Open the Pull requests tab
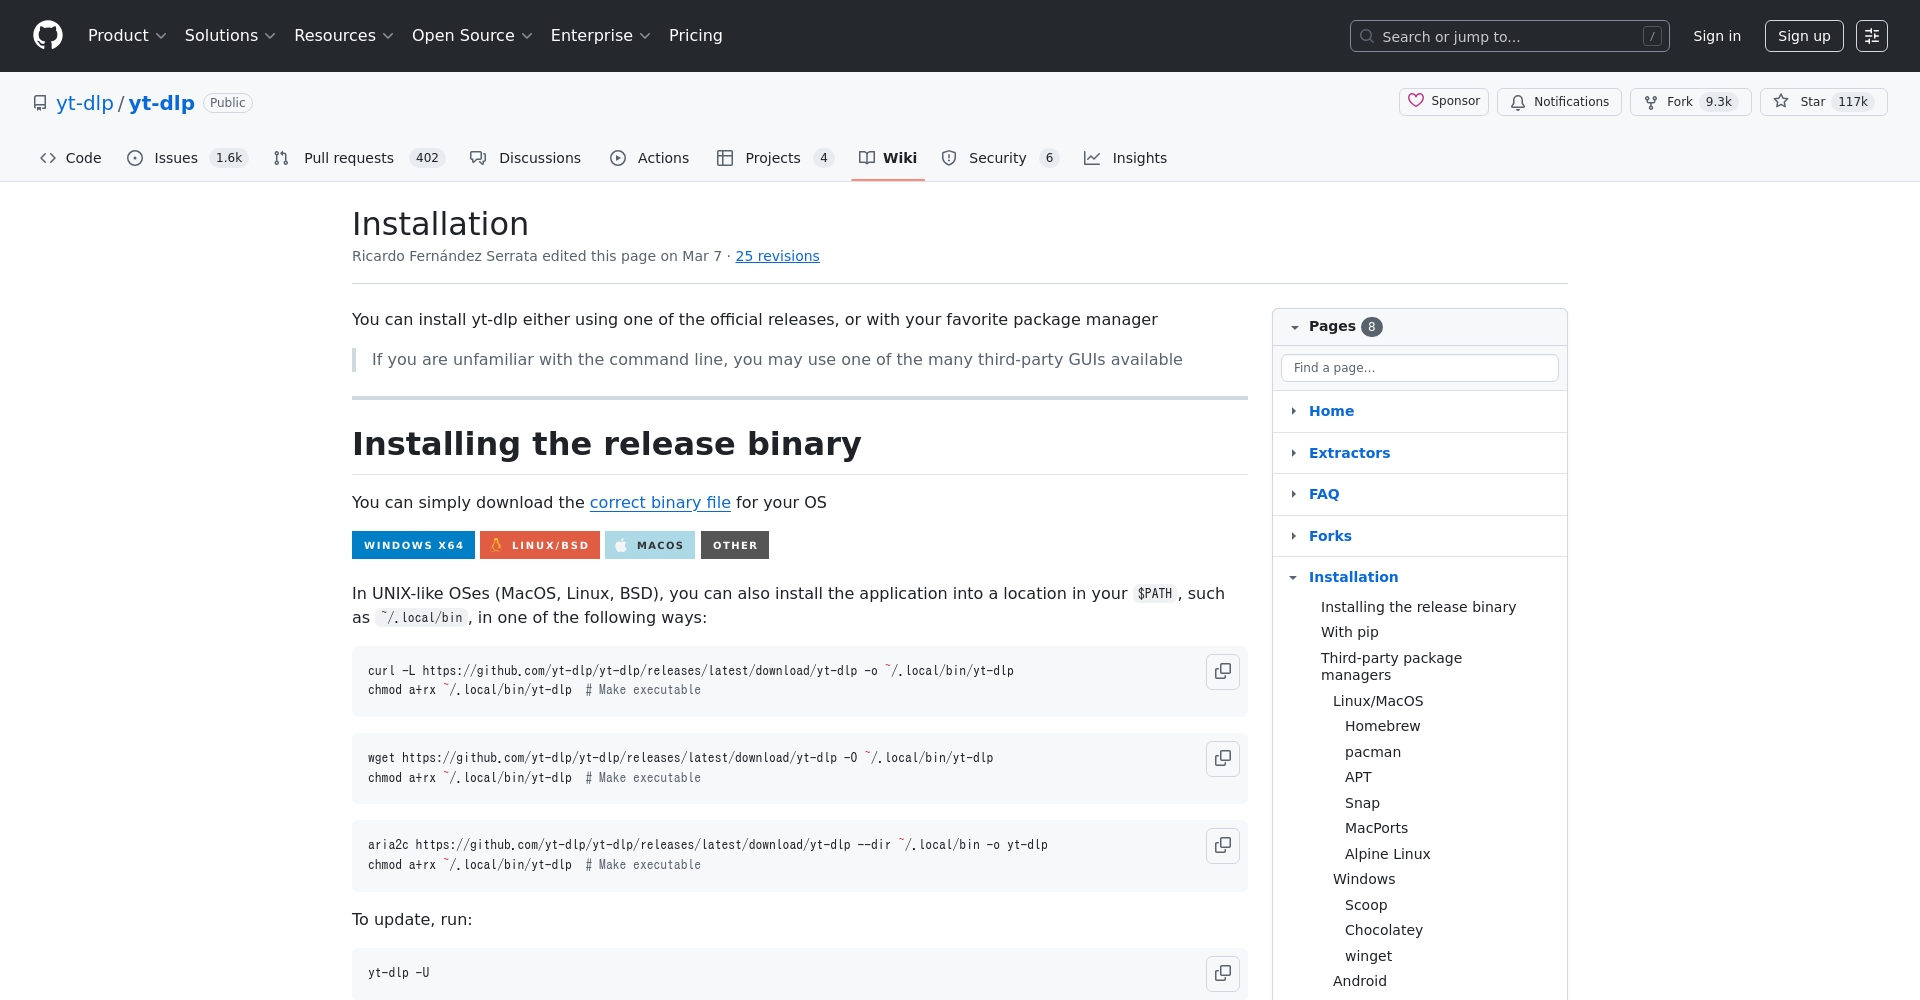 (x=358, y=158)
